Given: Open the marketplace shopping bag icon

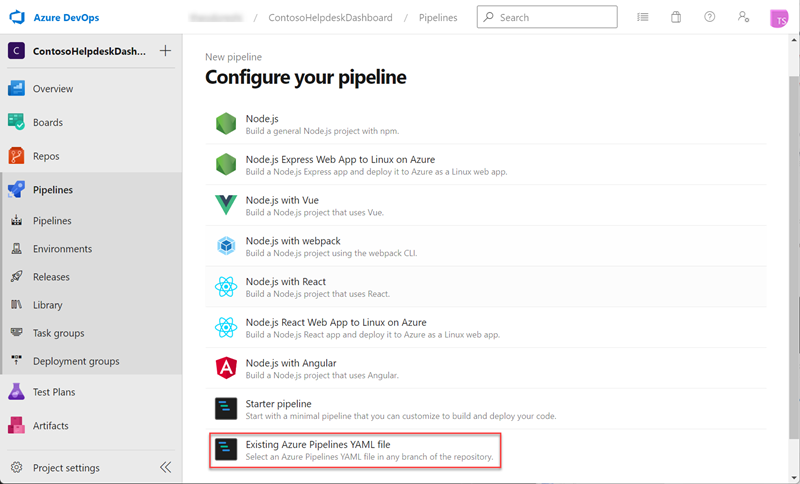Looking at the screenshot, I should tap(676, 17).
